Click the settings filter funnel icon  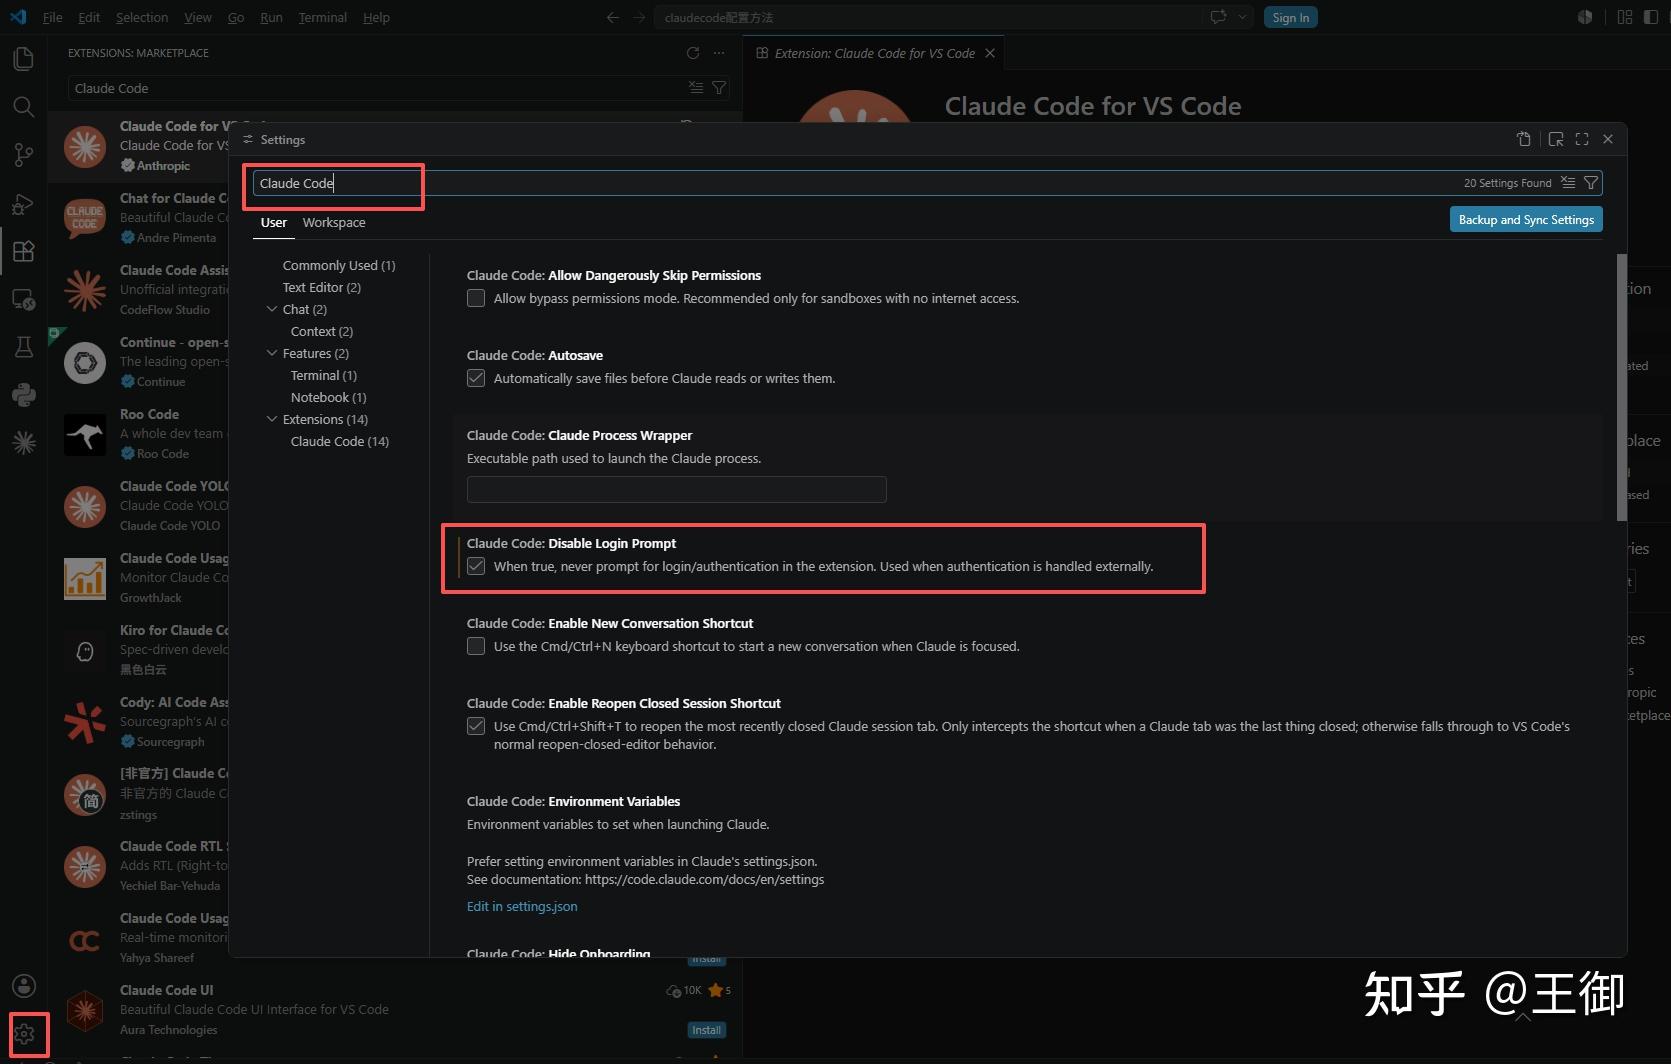[x=1591, y=183]
